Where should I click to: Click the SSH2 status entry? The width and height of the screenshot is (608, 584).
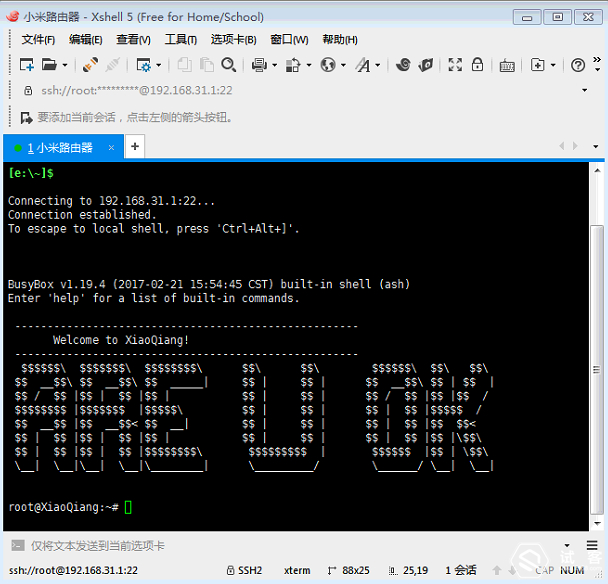coord(245,570)
